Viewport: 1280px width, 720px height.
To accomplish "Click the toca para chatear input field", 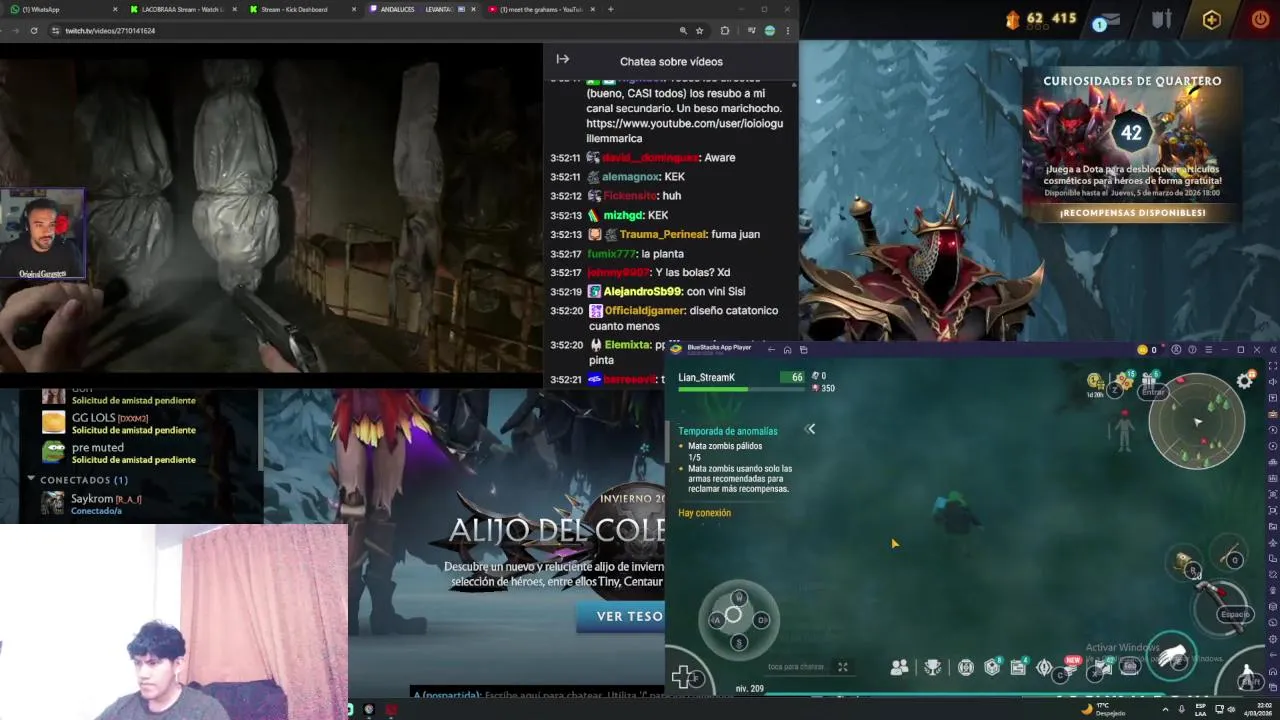I will 796,667.
